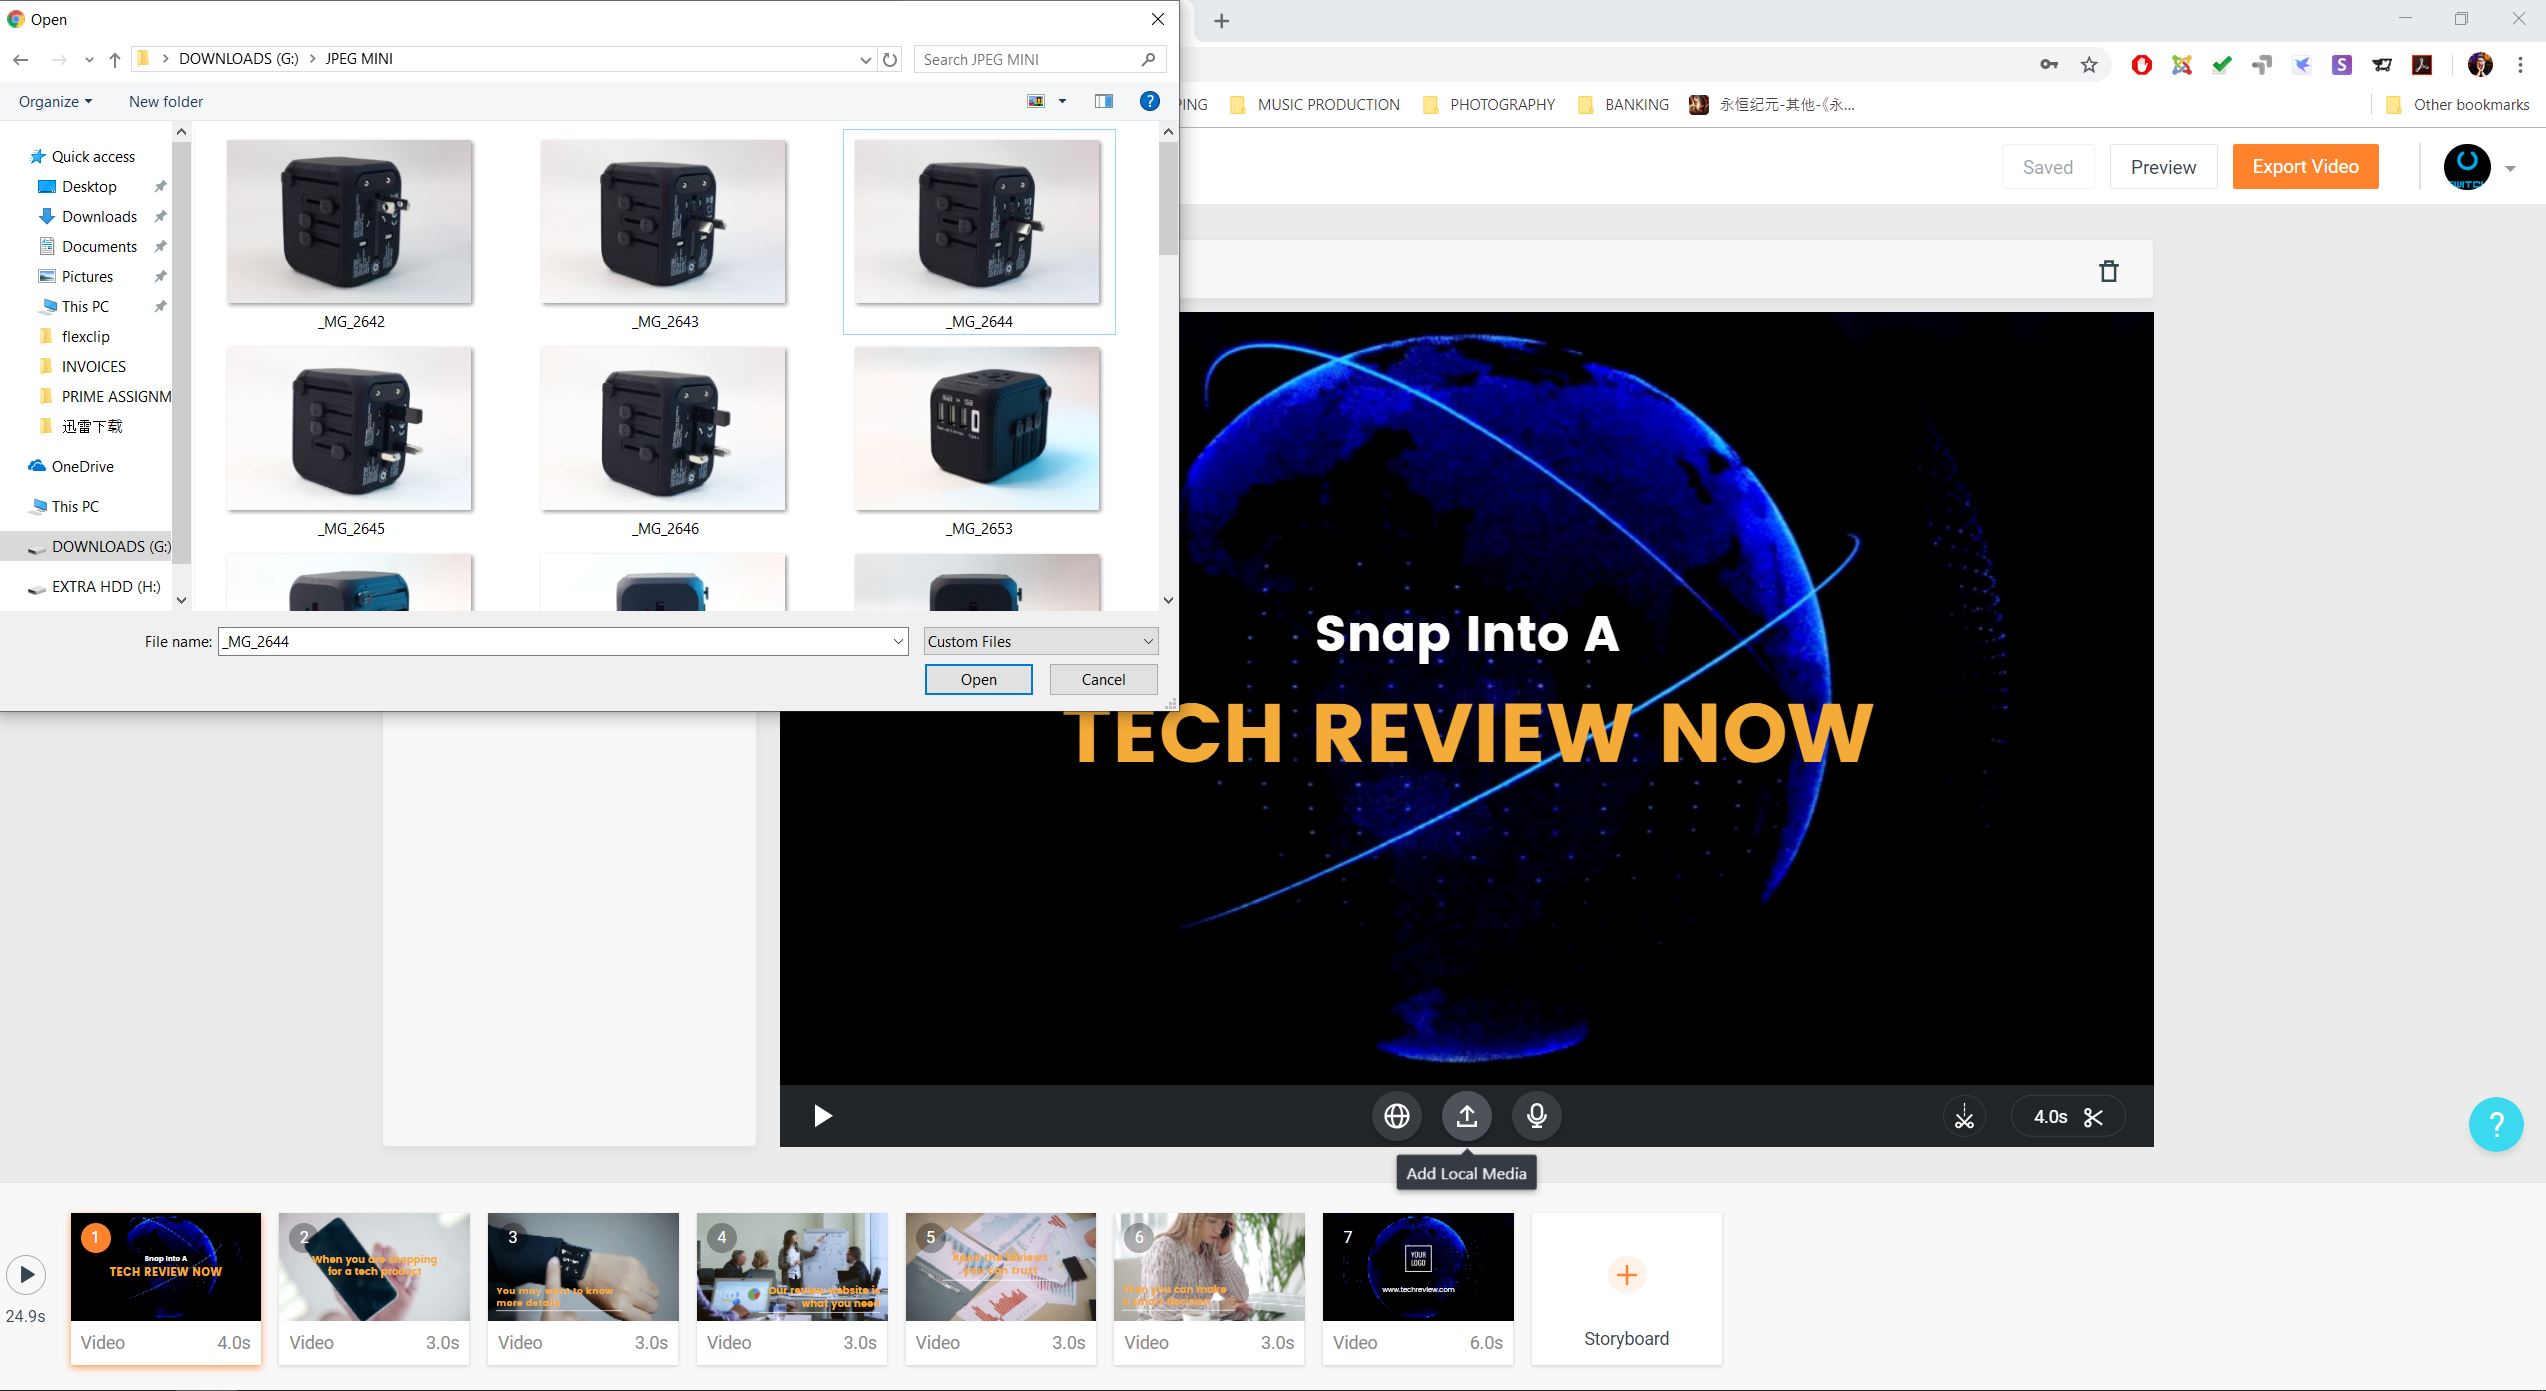Click the refresh folder icon in dialog
This screenshot has height=1391, width=2546.
point(890,60)
